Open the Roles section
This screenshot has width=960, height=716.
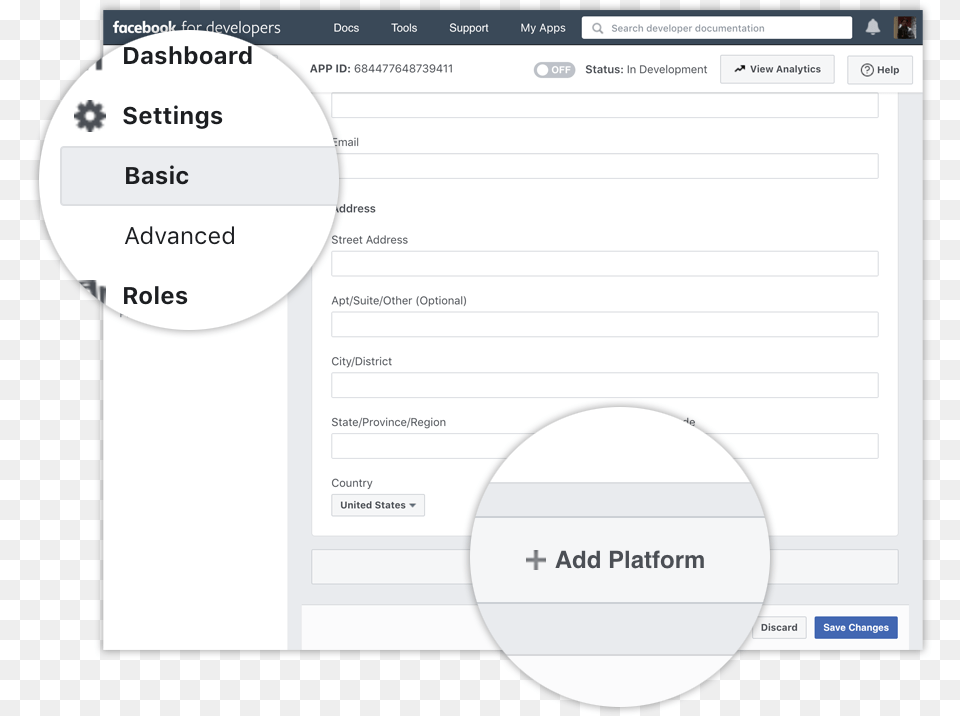[155, 295]
